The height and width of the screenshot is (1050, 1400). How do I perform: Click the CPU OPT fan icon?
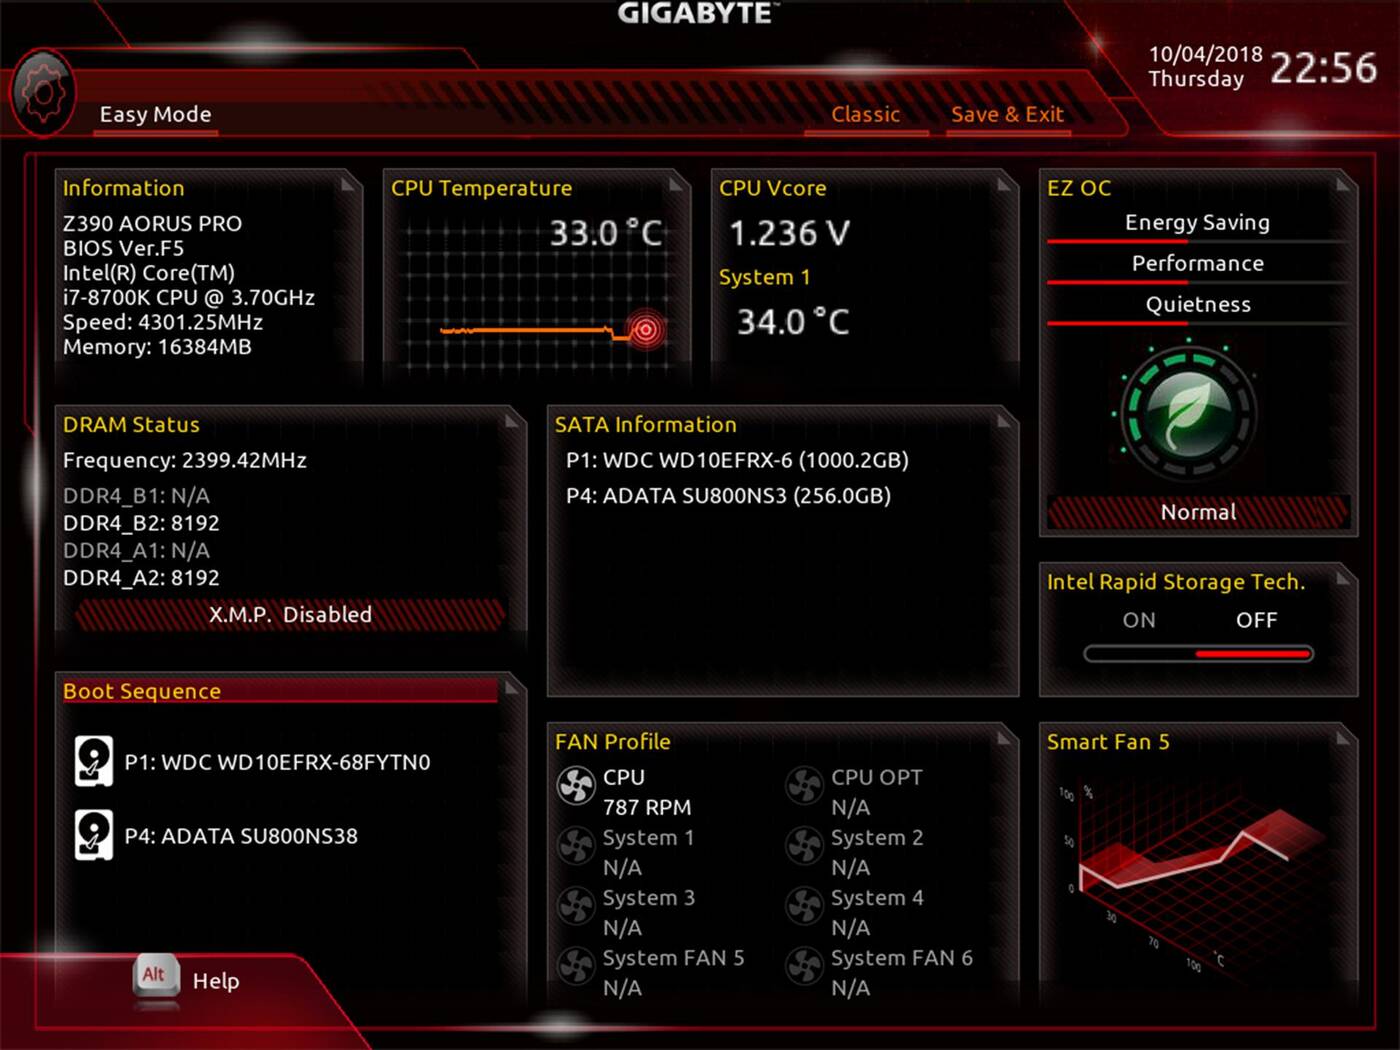pyautogui.click(x=804, y=786)
